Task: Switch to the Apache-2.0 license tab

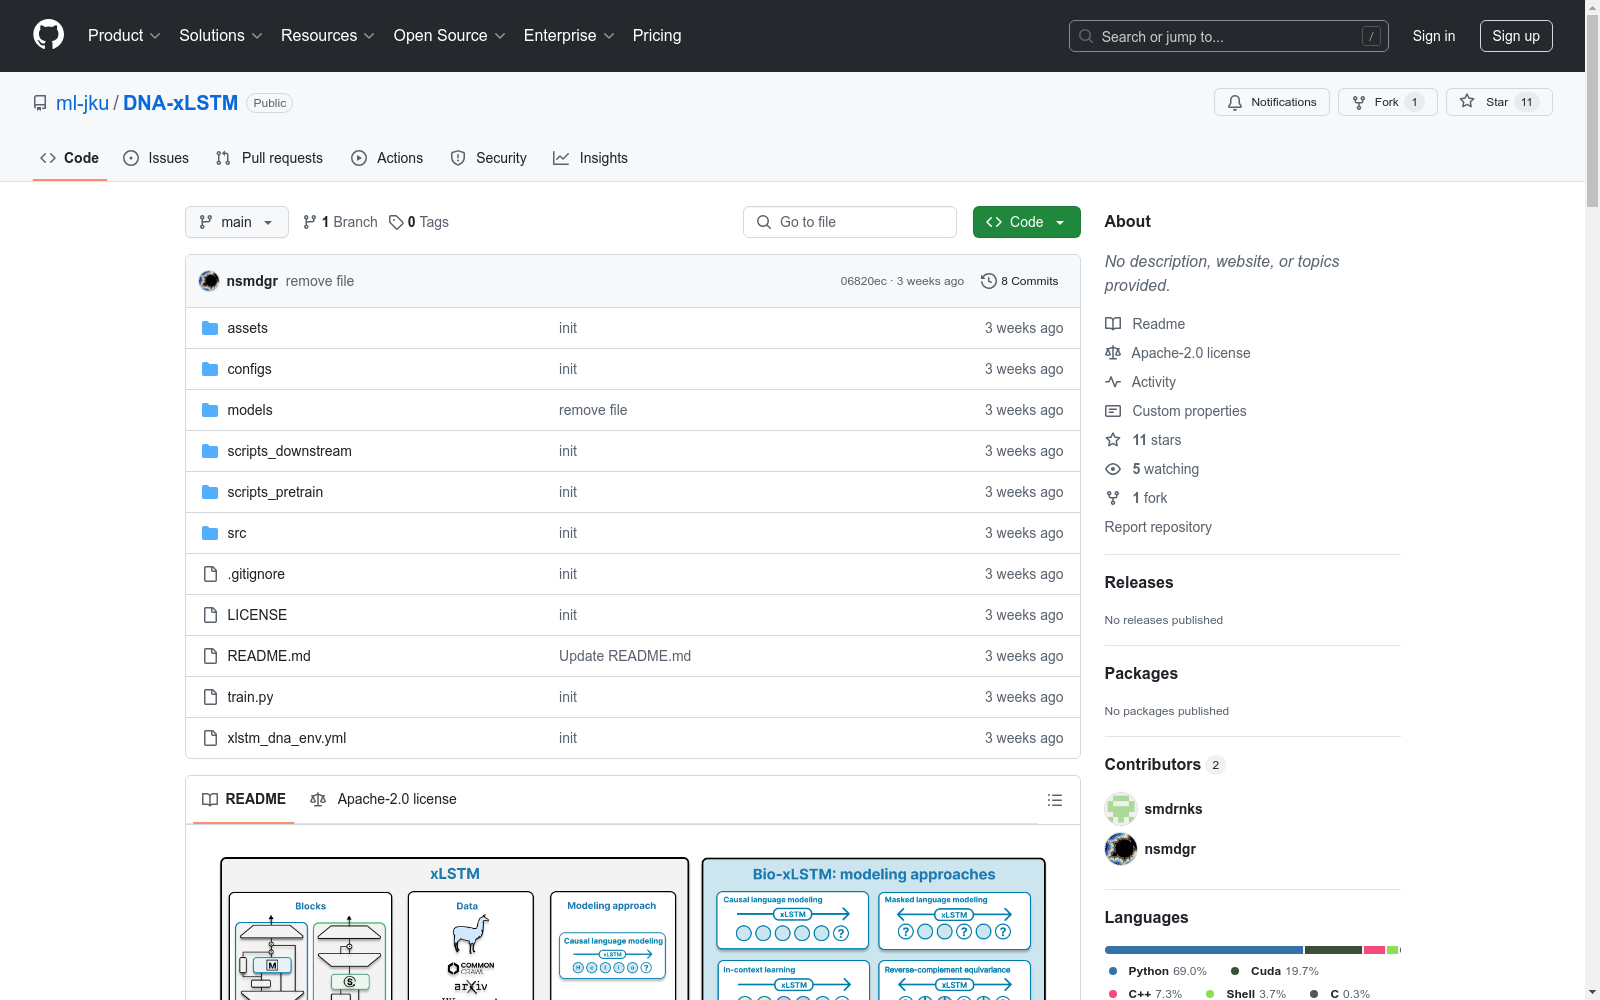Action: tap(383, 799)
